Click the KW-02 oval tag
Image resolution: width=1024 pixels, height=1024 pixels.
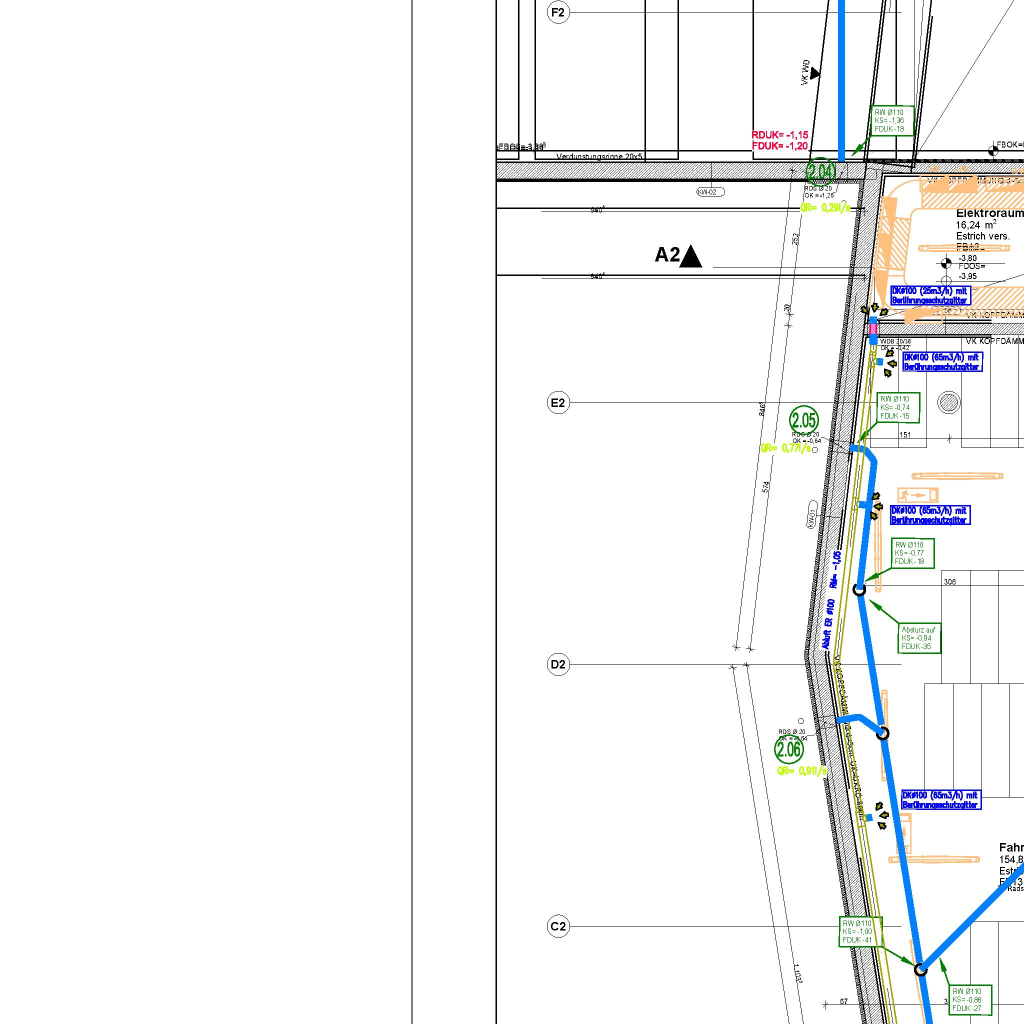pos(709,192)
